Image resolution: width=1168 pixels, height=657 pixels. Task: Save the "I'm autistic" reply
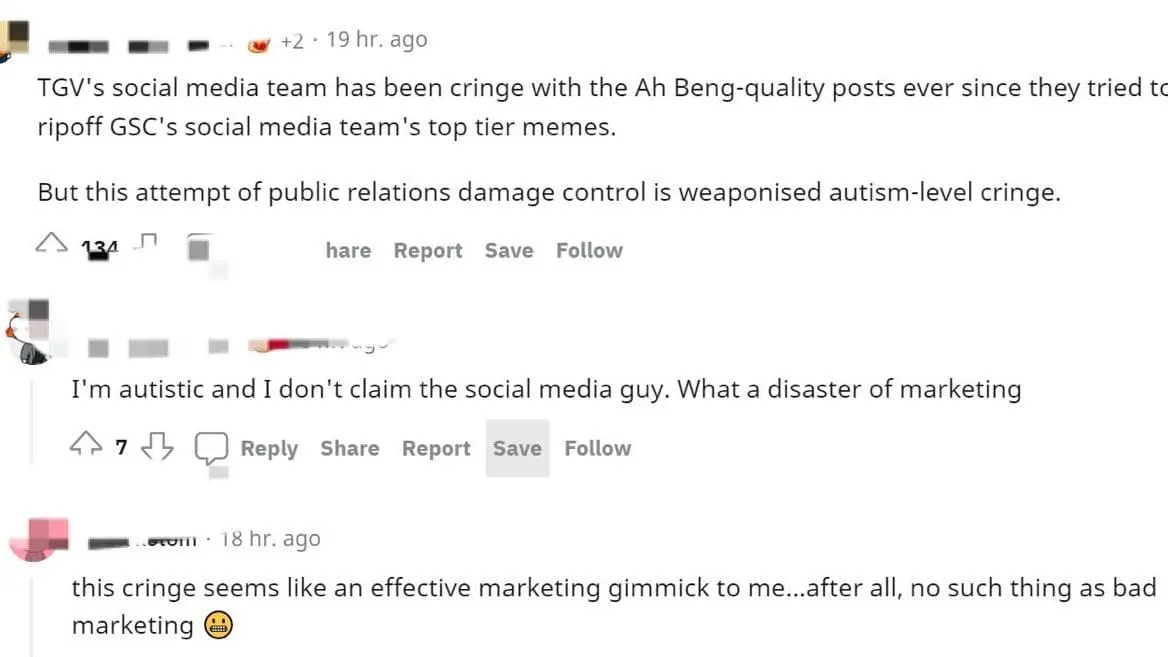click(x=517, y=449)
